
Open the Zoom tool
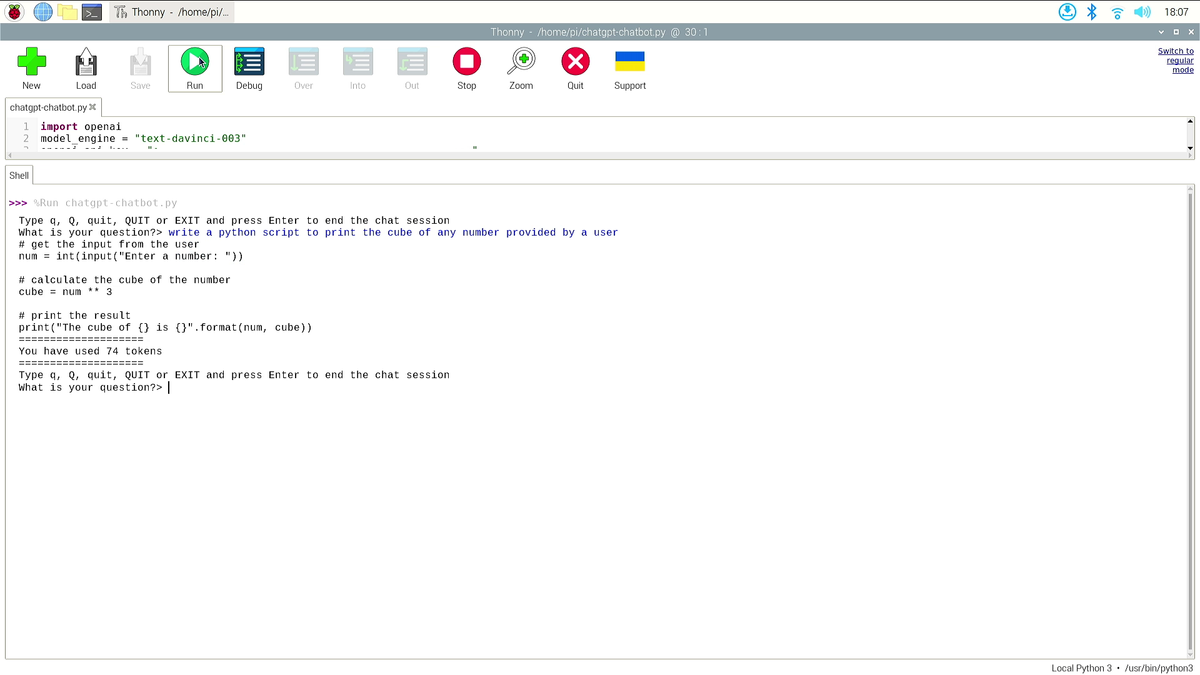coord(521,68)
